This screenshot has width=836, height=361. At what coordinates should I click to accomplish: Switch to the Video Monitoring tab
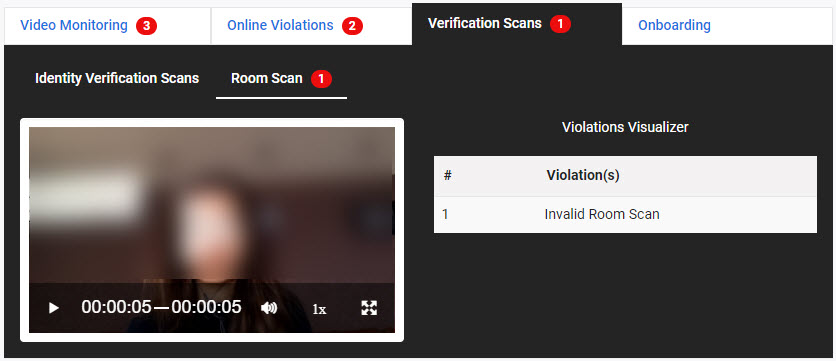(x=108, y=26)
